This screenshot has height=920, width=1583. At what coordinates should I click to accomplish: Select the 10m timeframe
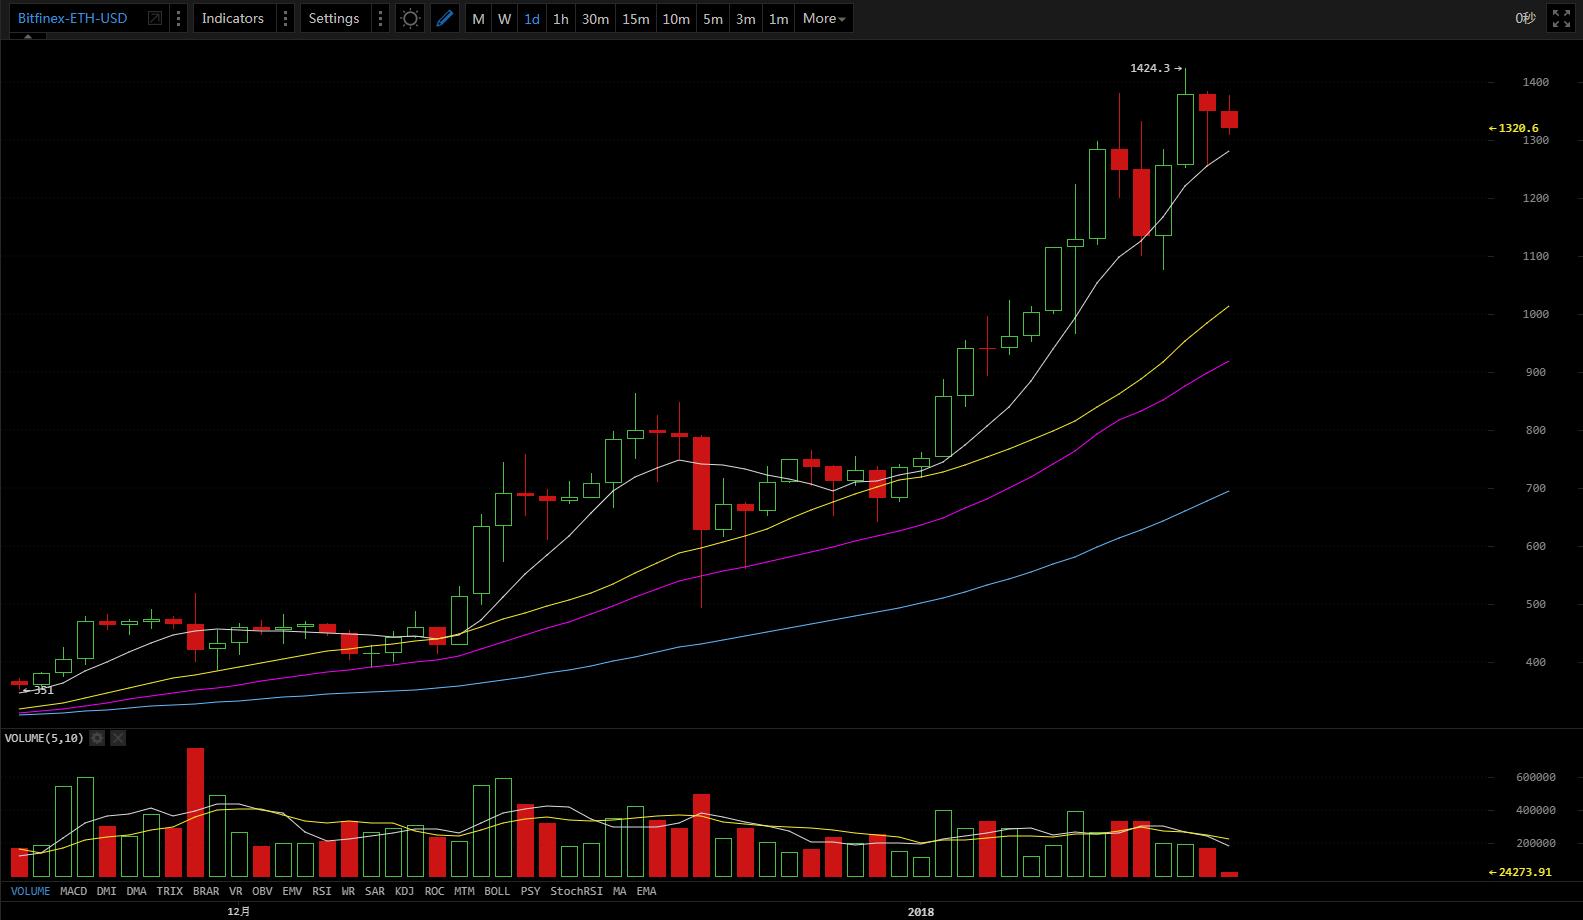pyautogui.click(x=676, y=18)
